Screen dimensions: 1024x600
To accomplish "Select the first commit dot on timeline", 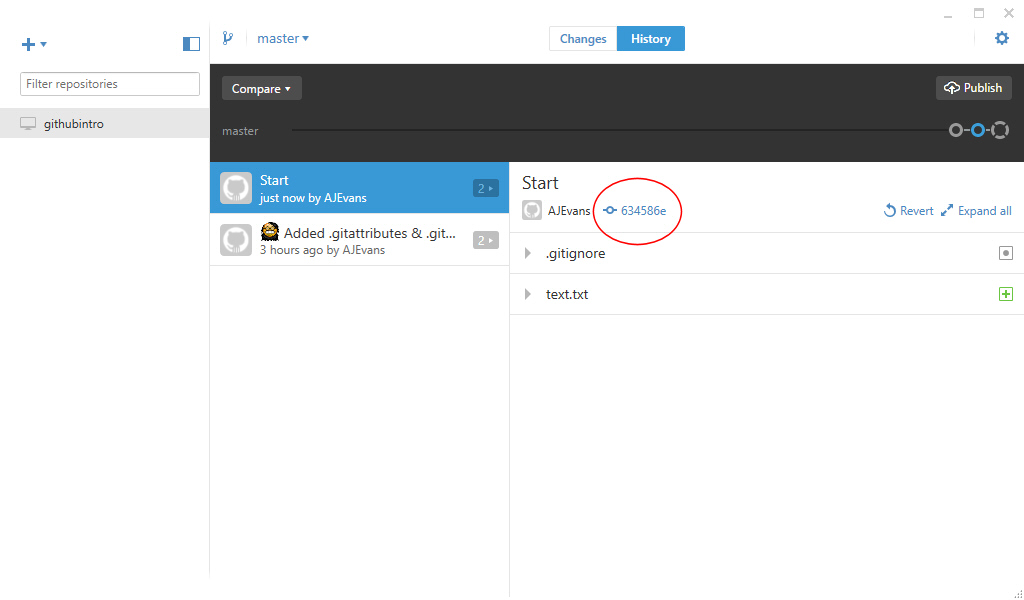I will (955, 130).
